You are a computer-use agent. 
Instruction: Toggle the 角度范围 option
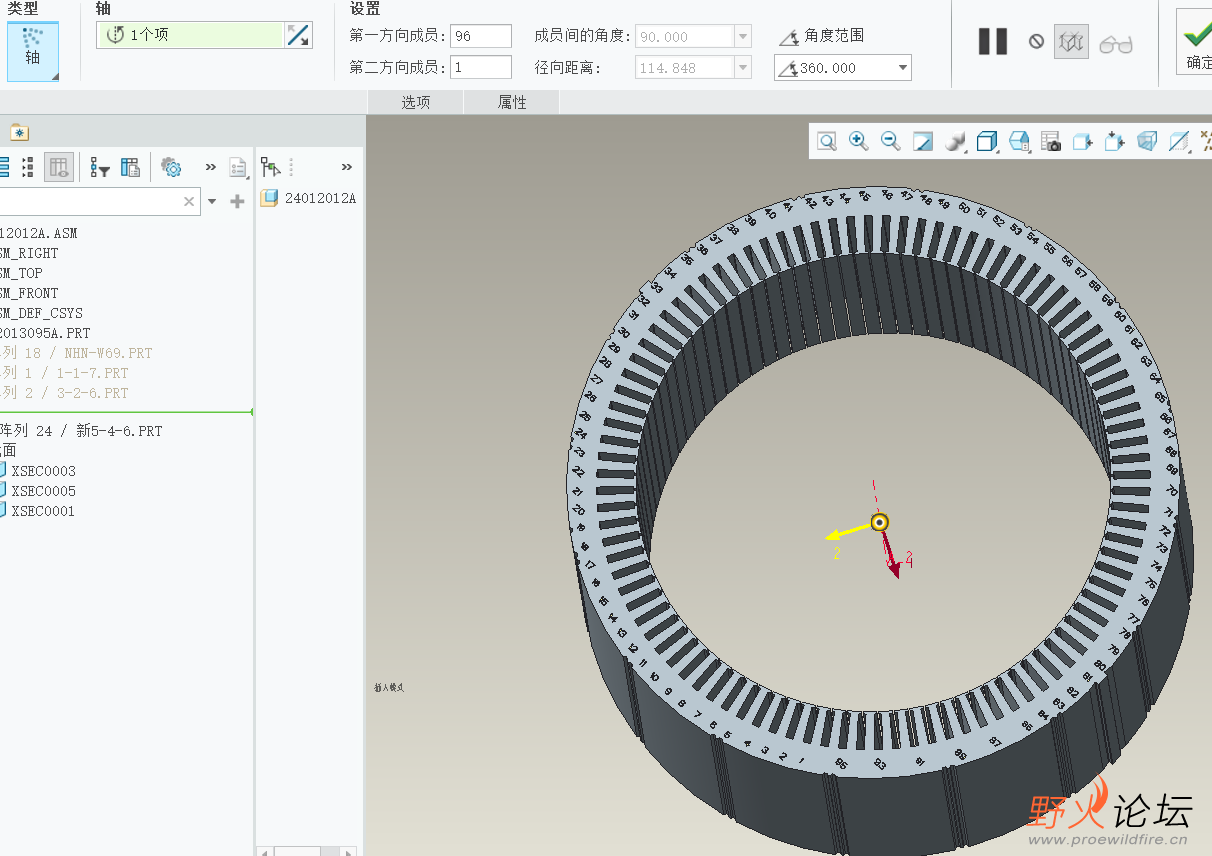coord(821,36)
